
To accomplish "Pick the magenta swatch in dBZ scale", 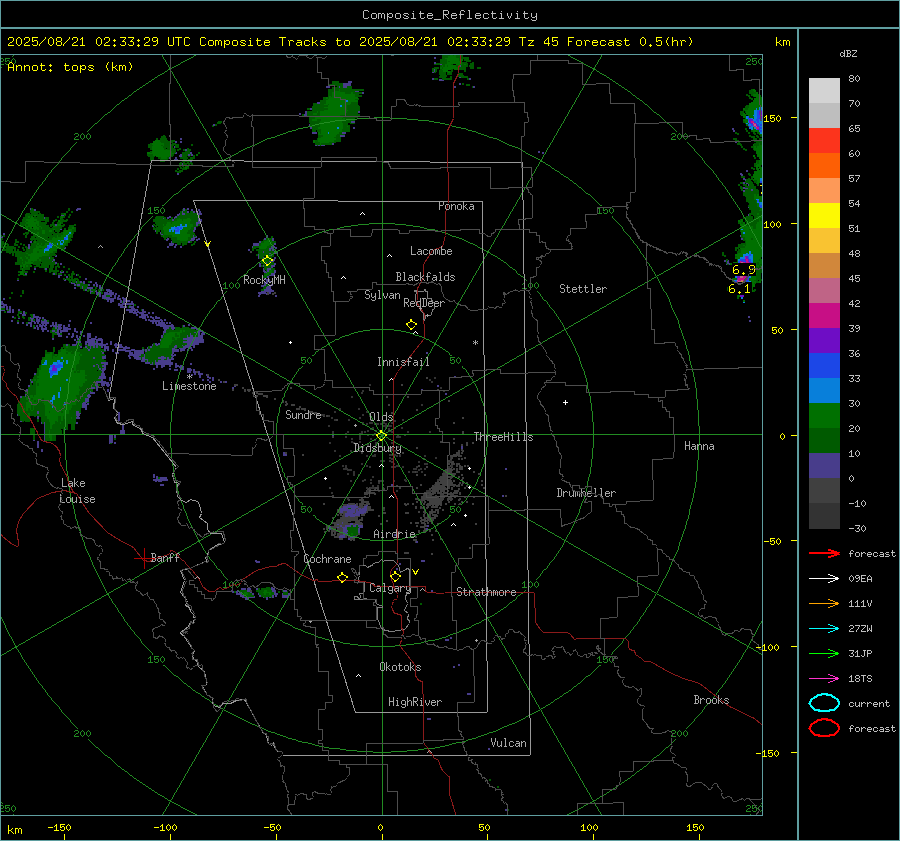I will coord(824,315).
